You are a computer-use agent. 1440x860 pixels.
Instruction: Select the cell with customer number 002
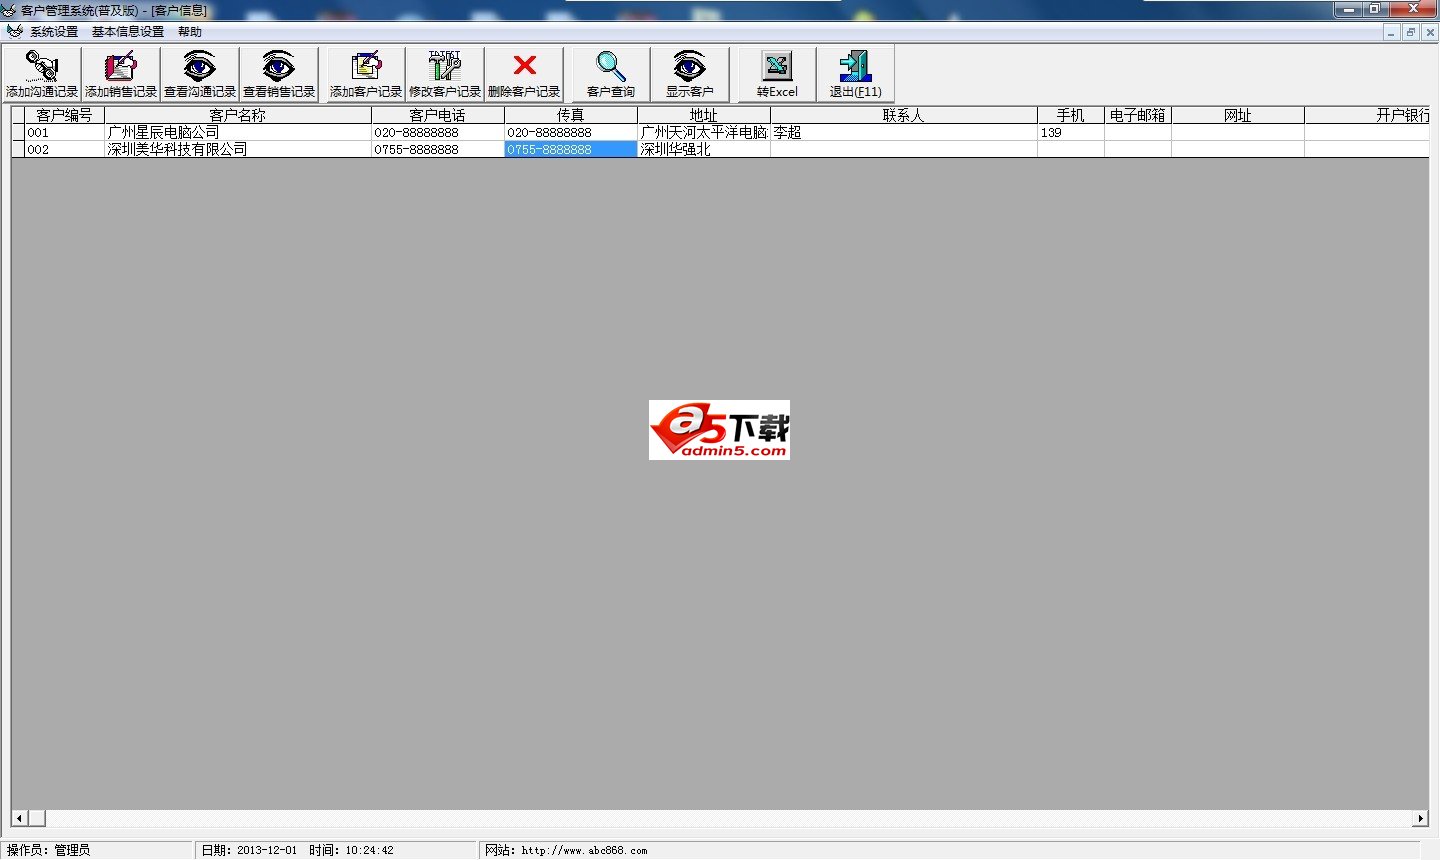[x=64, y=149]
